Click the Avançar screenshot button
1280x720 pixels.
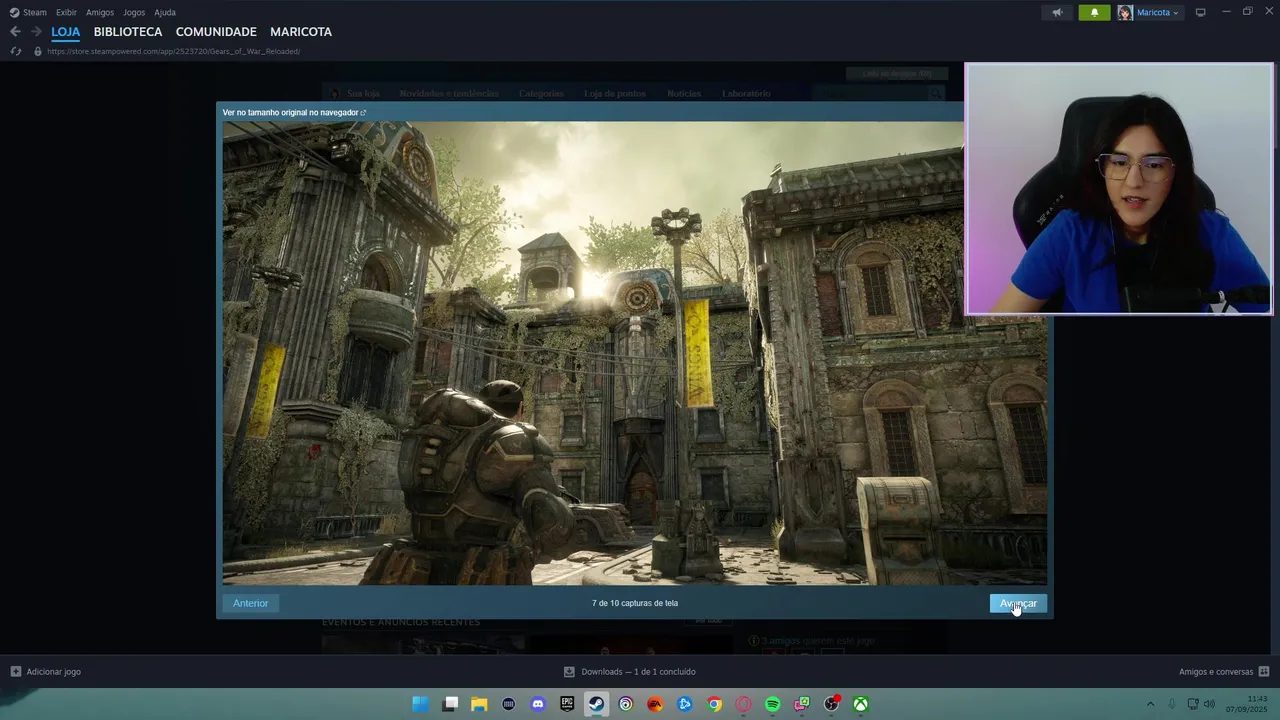click(x=1018, y=603)
